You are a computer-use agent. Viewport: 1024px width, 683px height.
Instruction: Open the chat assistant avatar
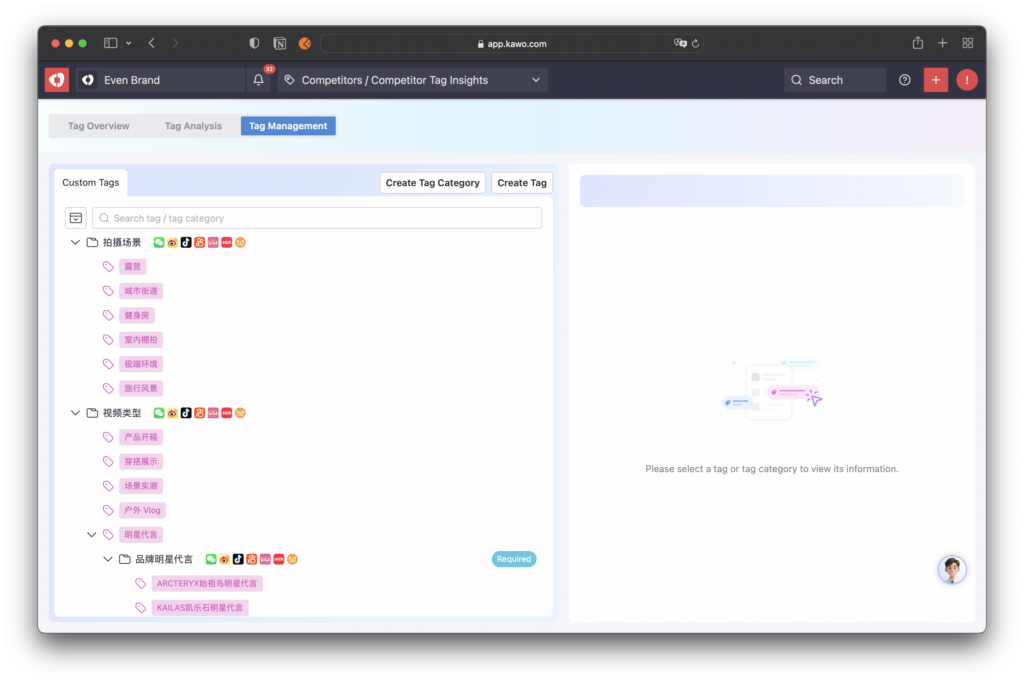coord(951,570)
